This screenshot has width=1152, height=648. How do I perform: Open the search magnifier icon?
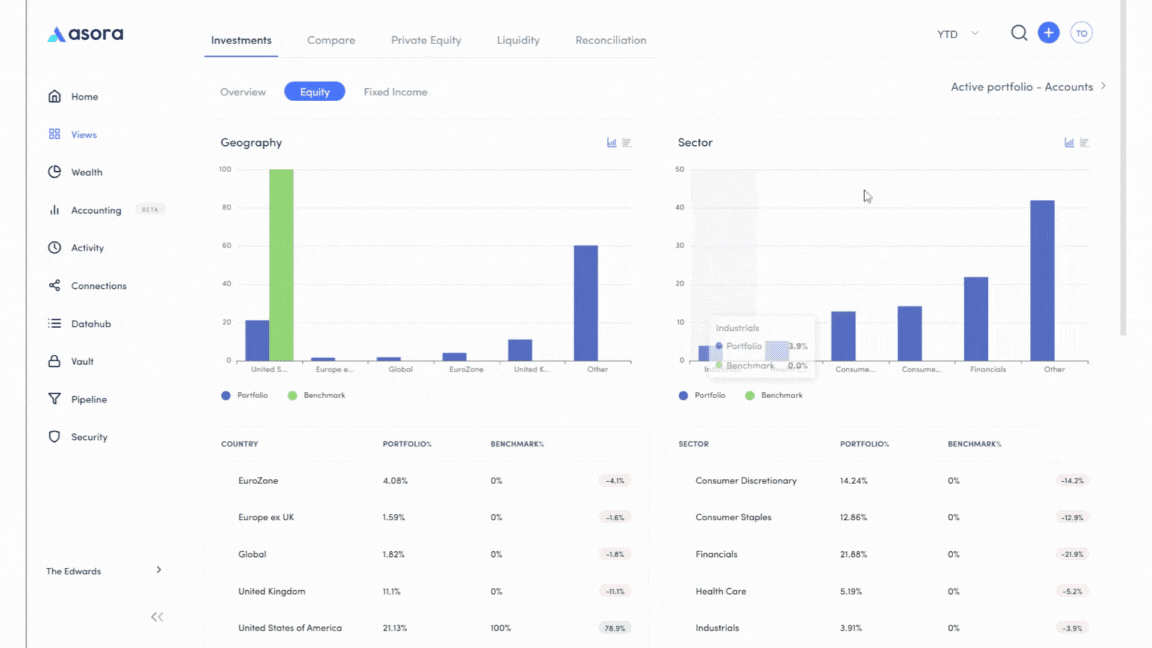[x=1018, y=33]
